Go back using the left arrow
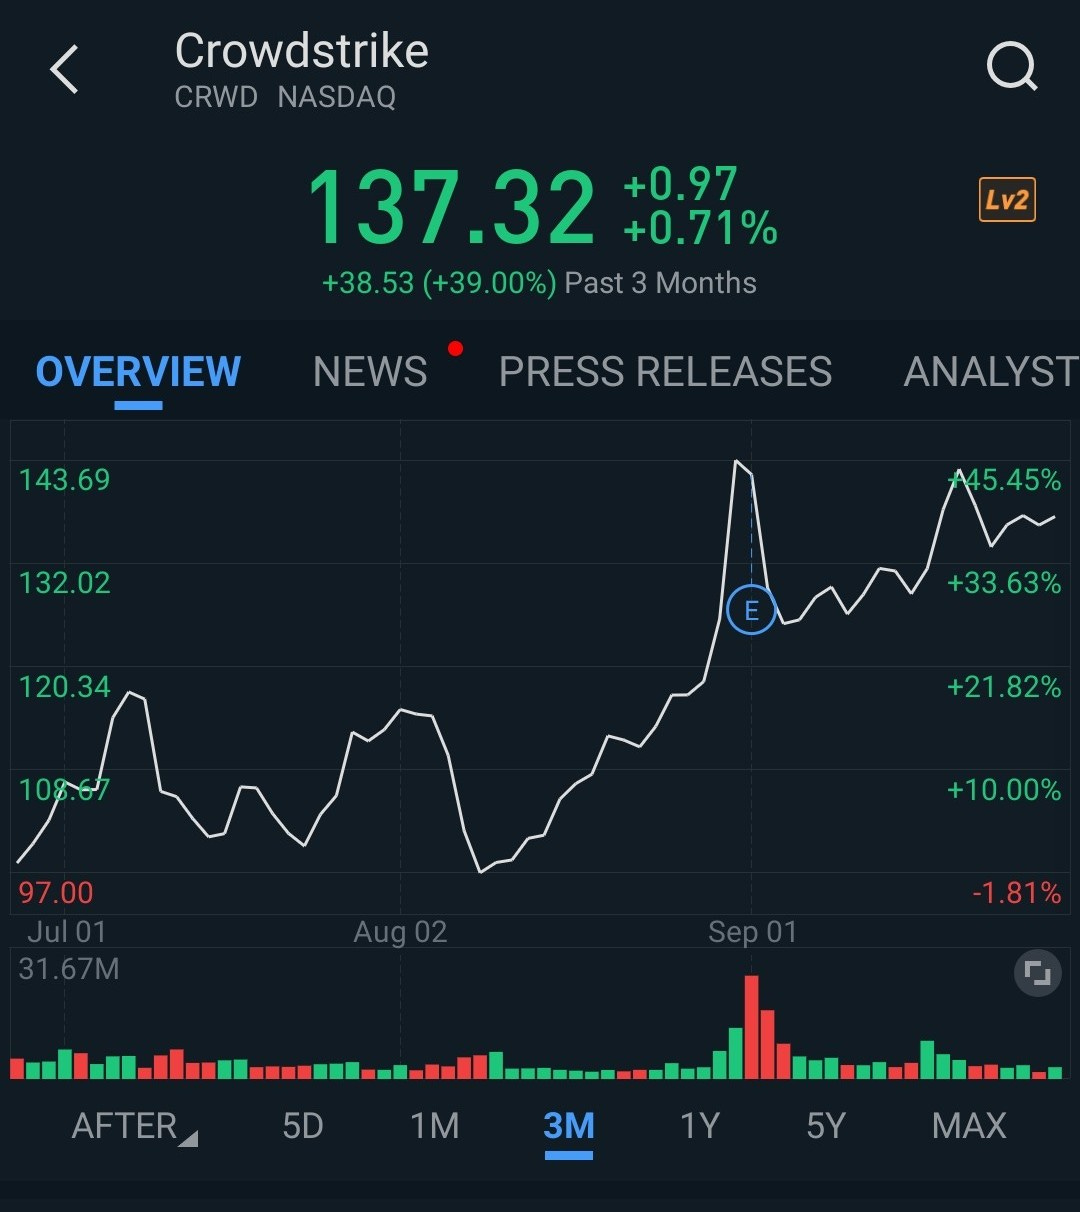The width and height of the screenshot is (1080, 1212). (x=65, y=71)
